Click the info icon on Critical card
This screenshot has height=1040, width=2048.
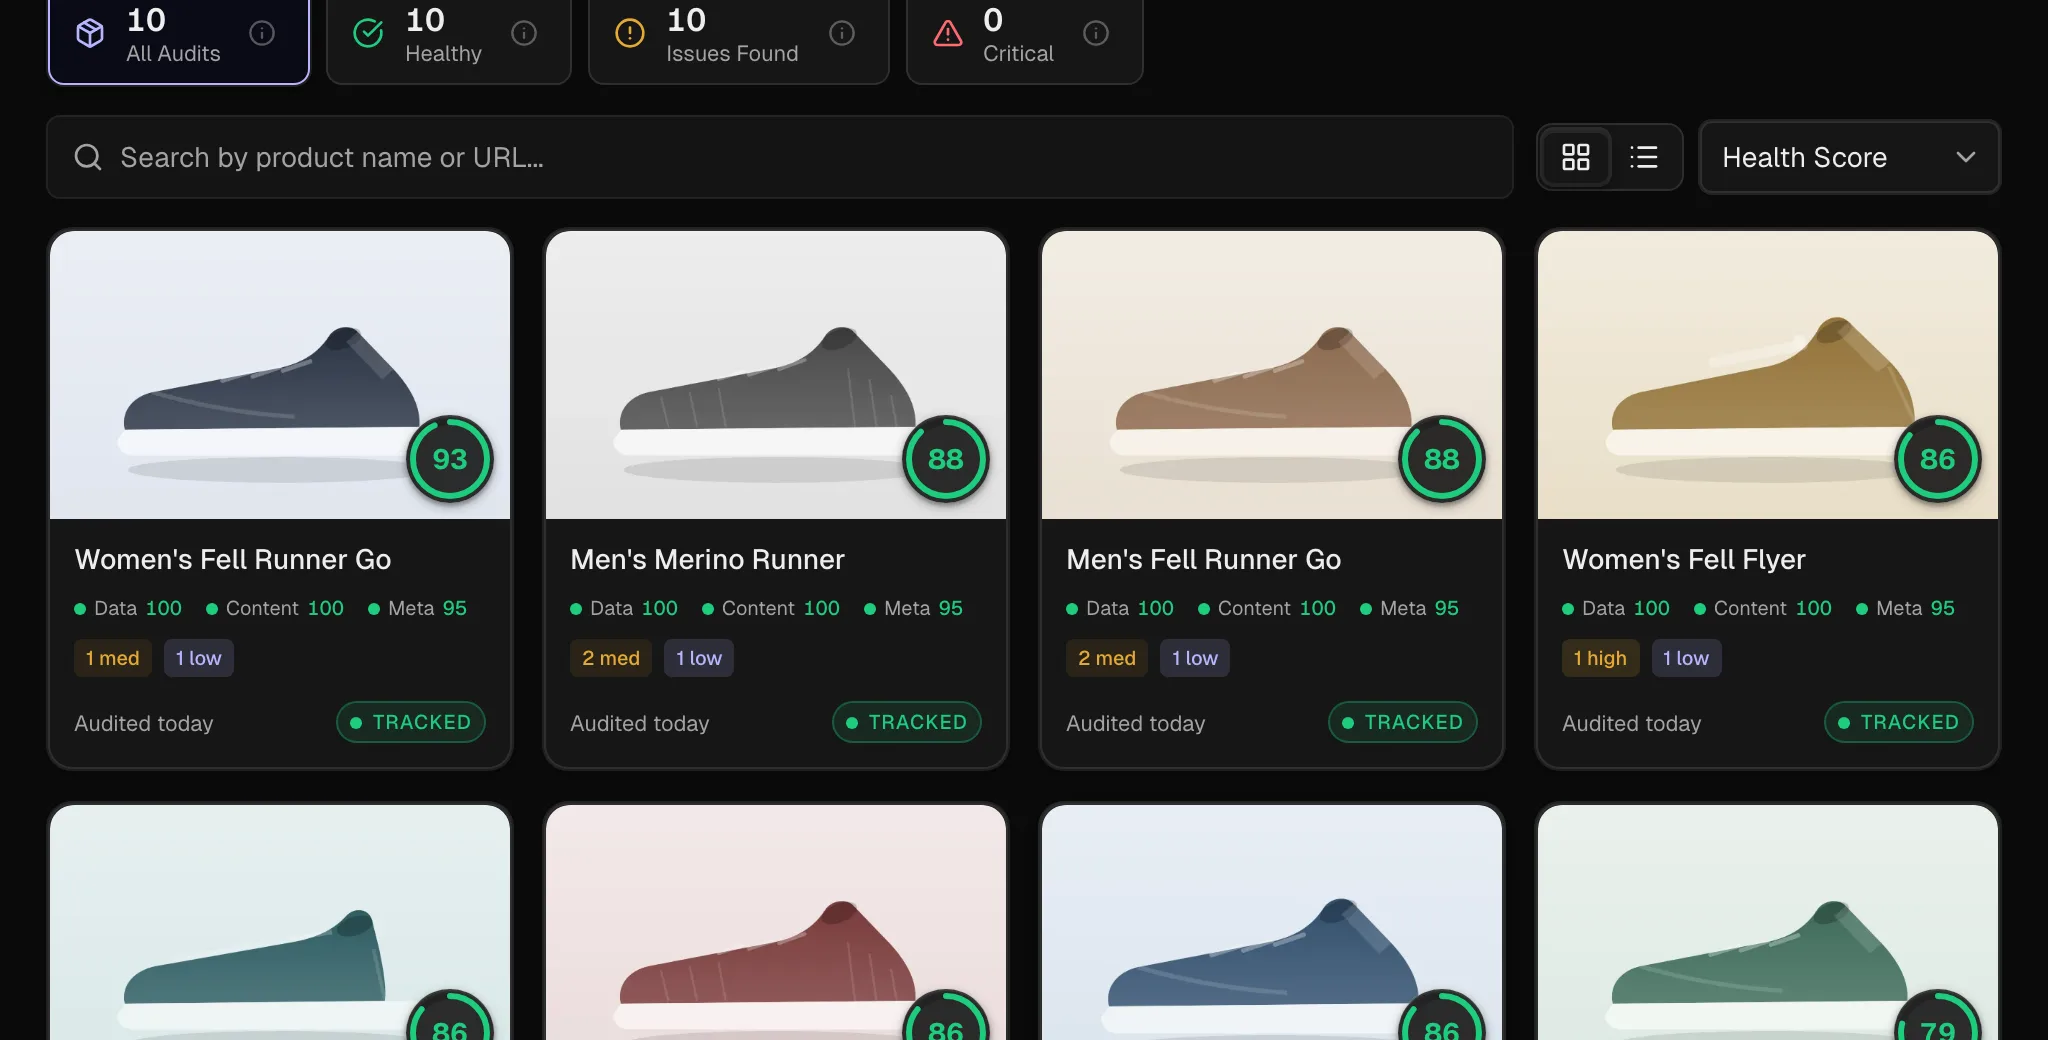point(1096,33)
